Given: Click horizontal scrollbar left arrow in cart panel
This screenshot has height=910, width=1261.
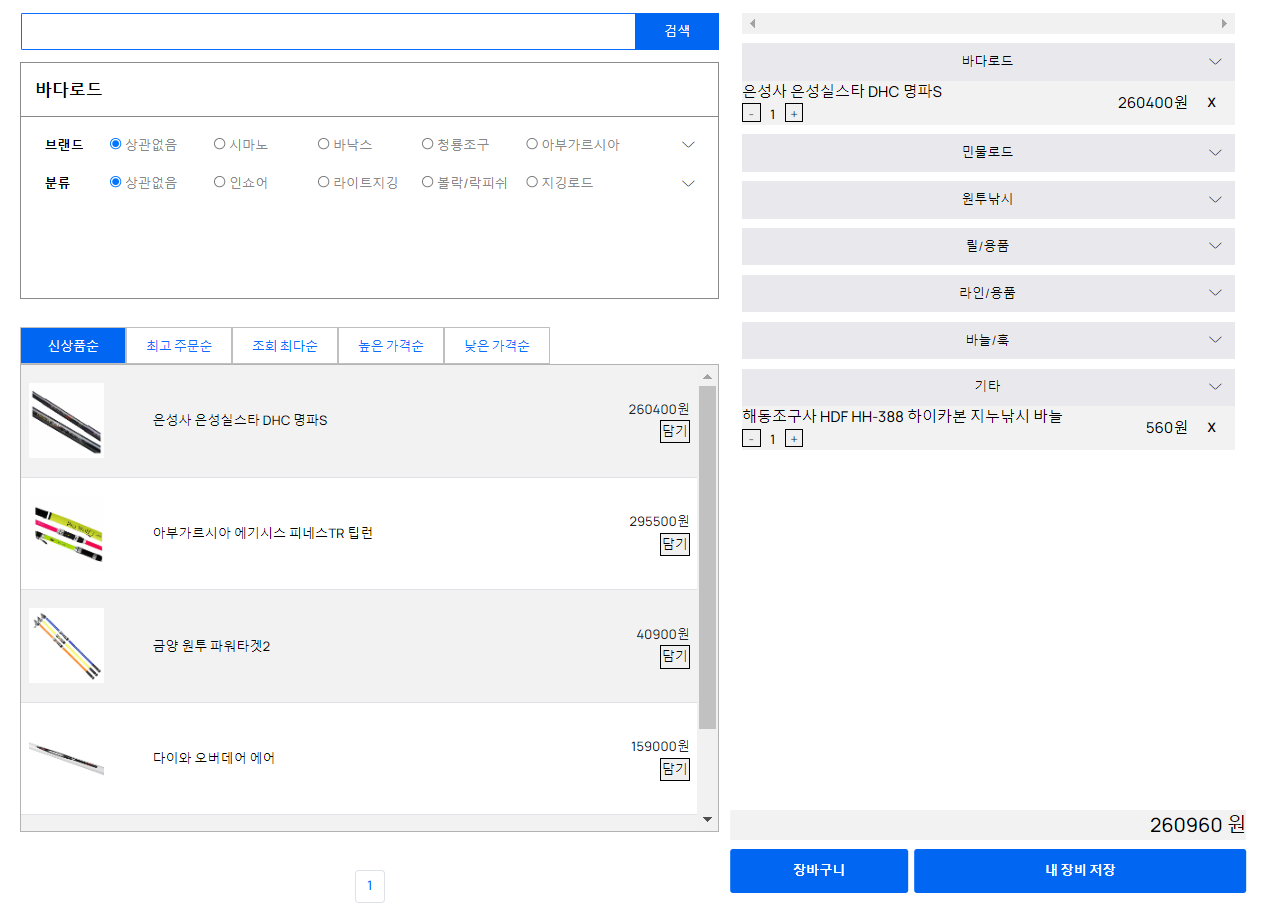Looking at the screenshot, I should (752, 23).
